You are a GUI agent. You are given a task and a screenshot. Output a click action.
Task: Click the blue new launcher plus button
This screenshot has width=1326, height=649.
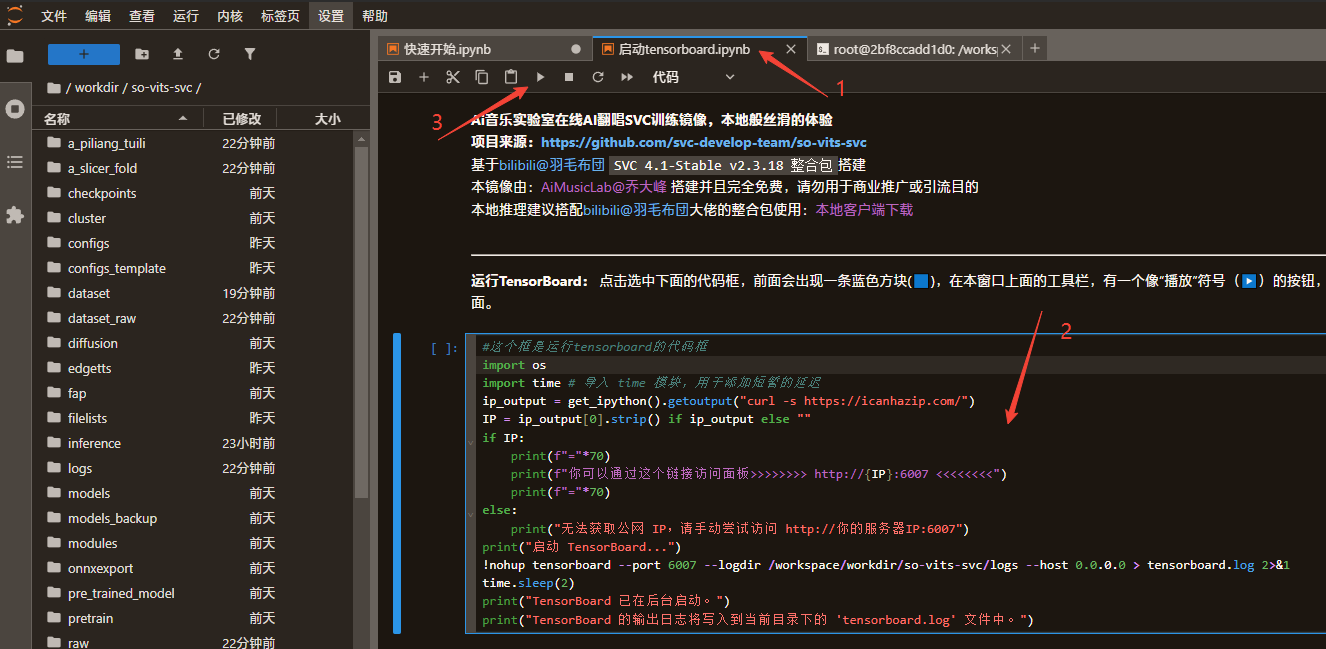(84, 54)
